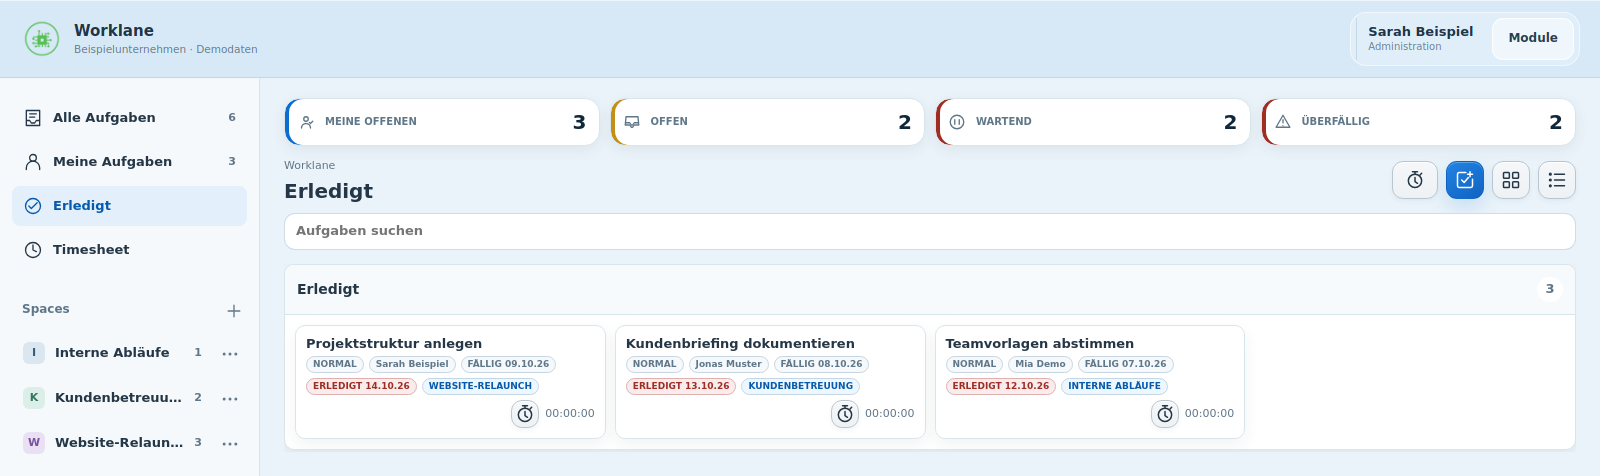Click the Jonas Muster assignee chip

pyautogui.click(x=728, y=364)
